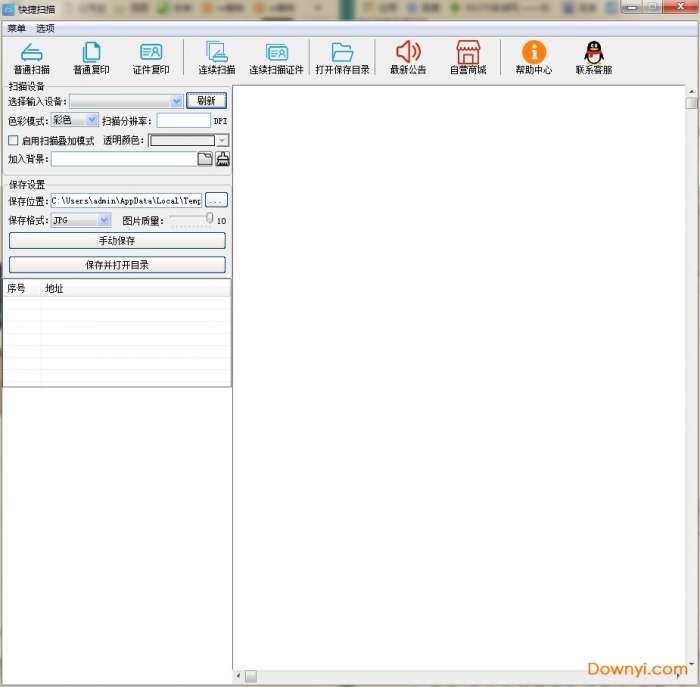Enable the 启用扫描叠加模式 checkbox
The width and height of the screenshot is (700, 687).
tap(14, 141)
